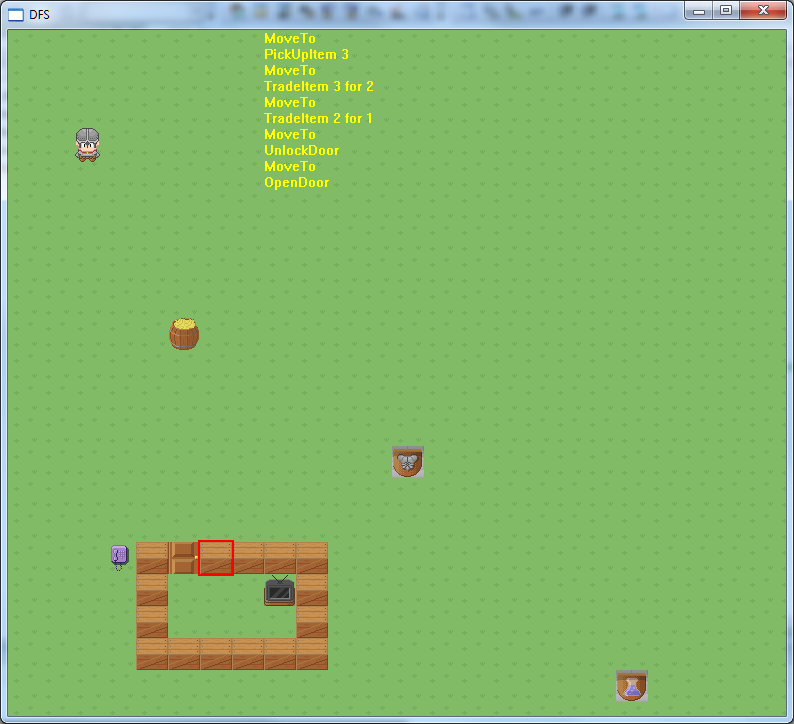Viewport: 794px width, 724px height.
Task: Select the purple payphone item
Action: click(119, 557)
